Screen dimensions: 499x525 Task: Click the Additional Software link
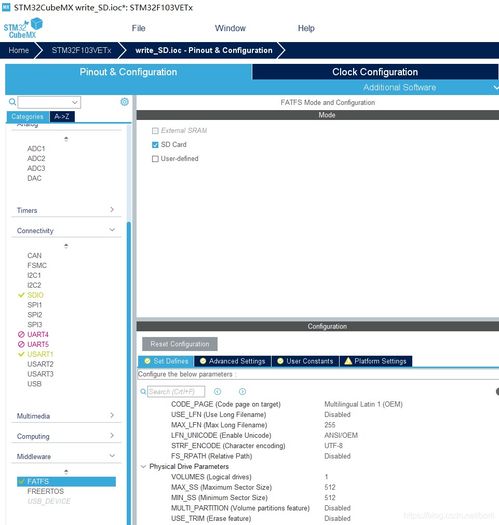pos(400,87)
